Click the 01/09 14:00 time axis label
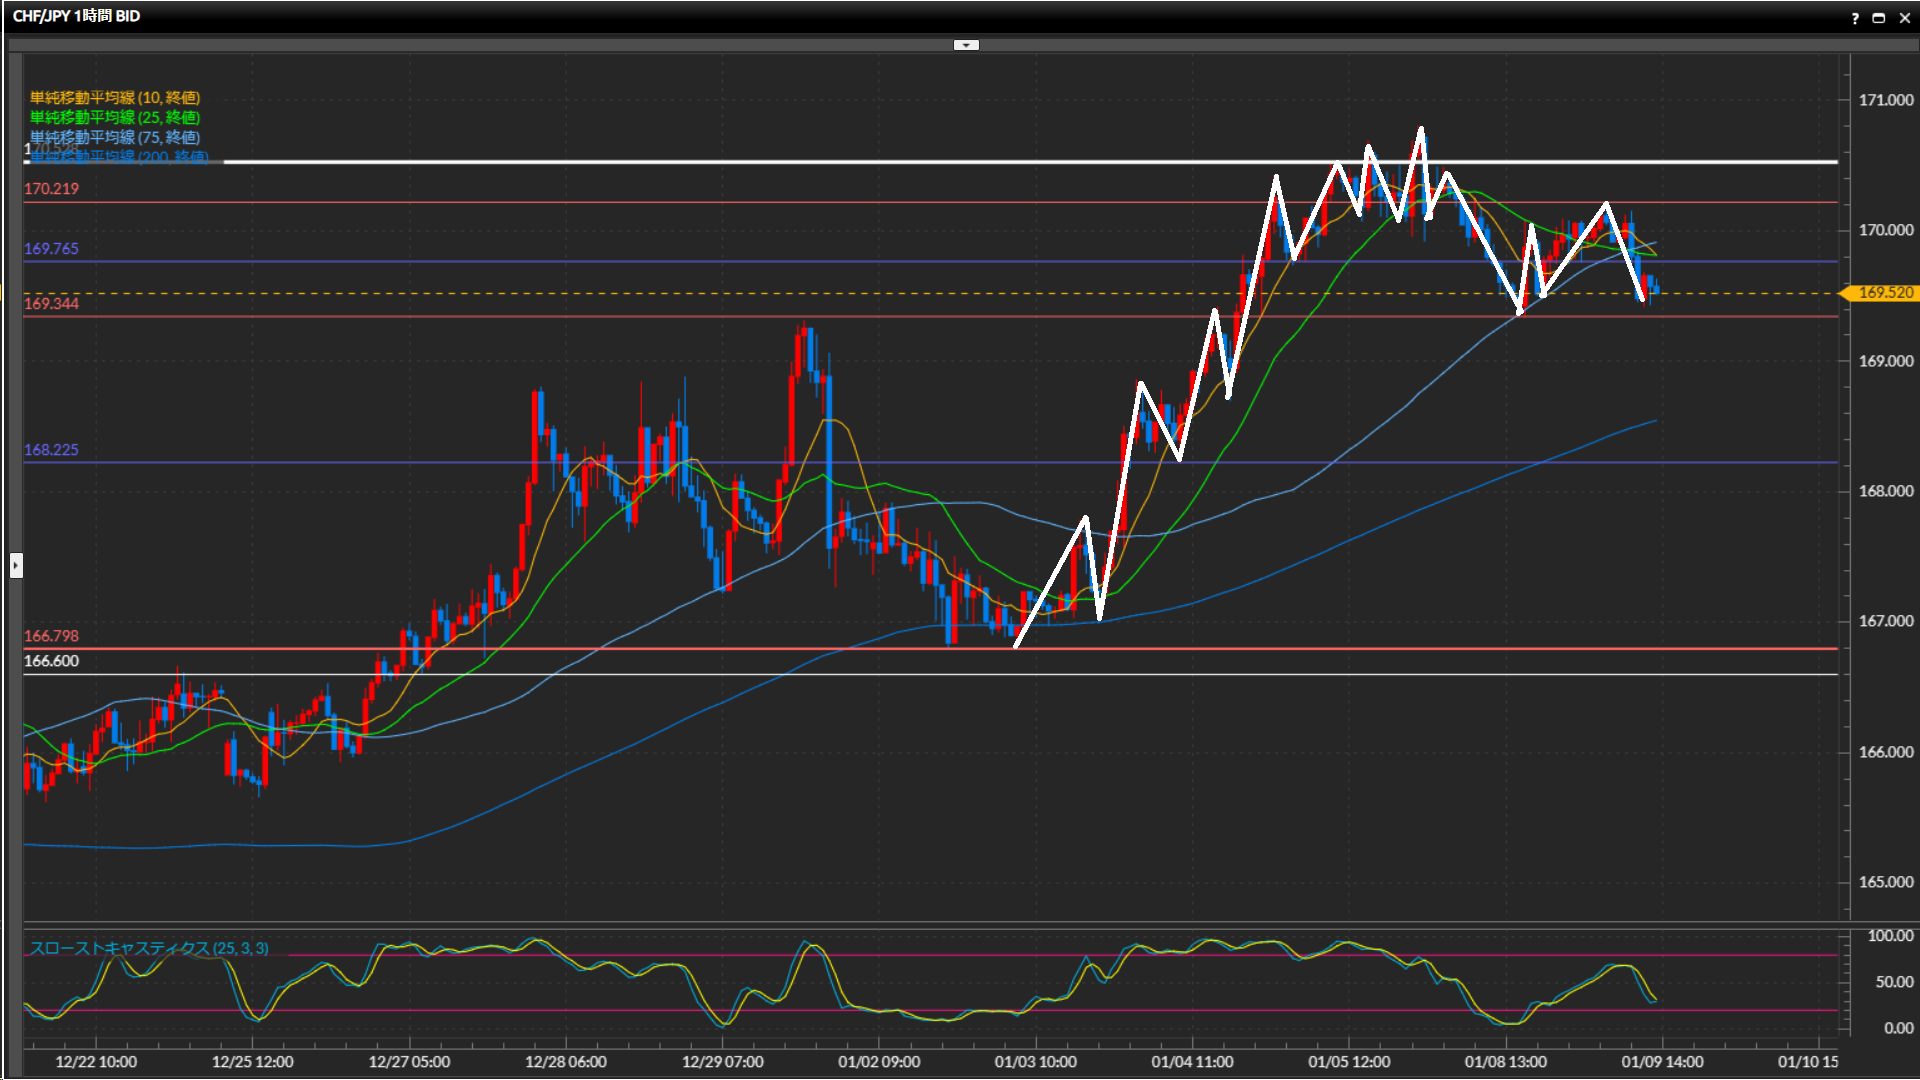 coord(1662,1062)
